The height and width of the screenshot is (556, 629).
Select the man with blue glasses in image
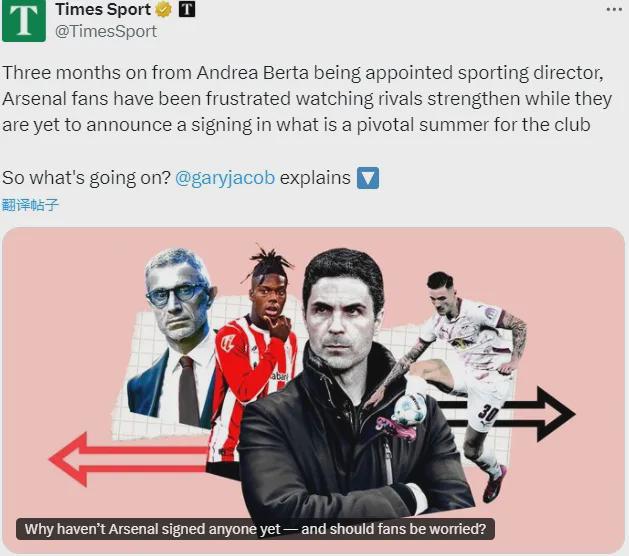174,338
